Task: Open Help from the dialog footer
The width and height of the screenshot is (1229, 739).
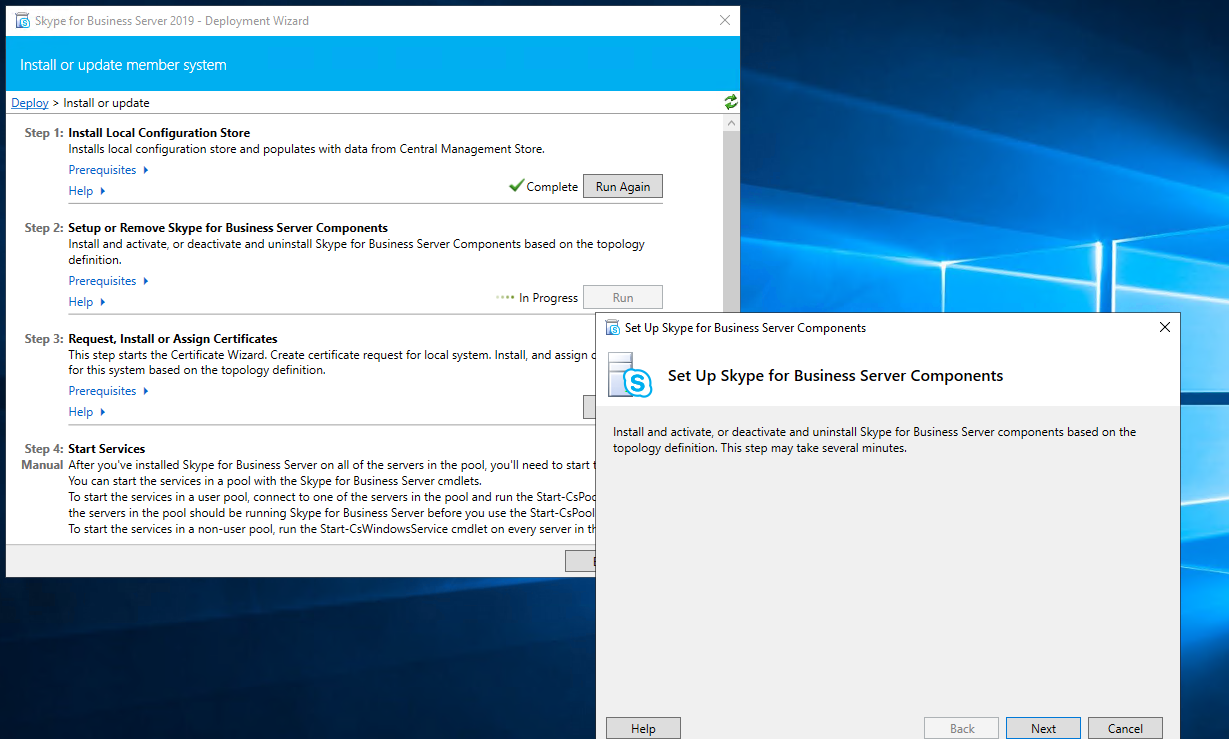Action: pyautogui.click(x=643, y=728)
